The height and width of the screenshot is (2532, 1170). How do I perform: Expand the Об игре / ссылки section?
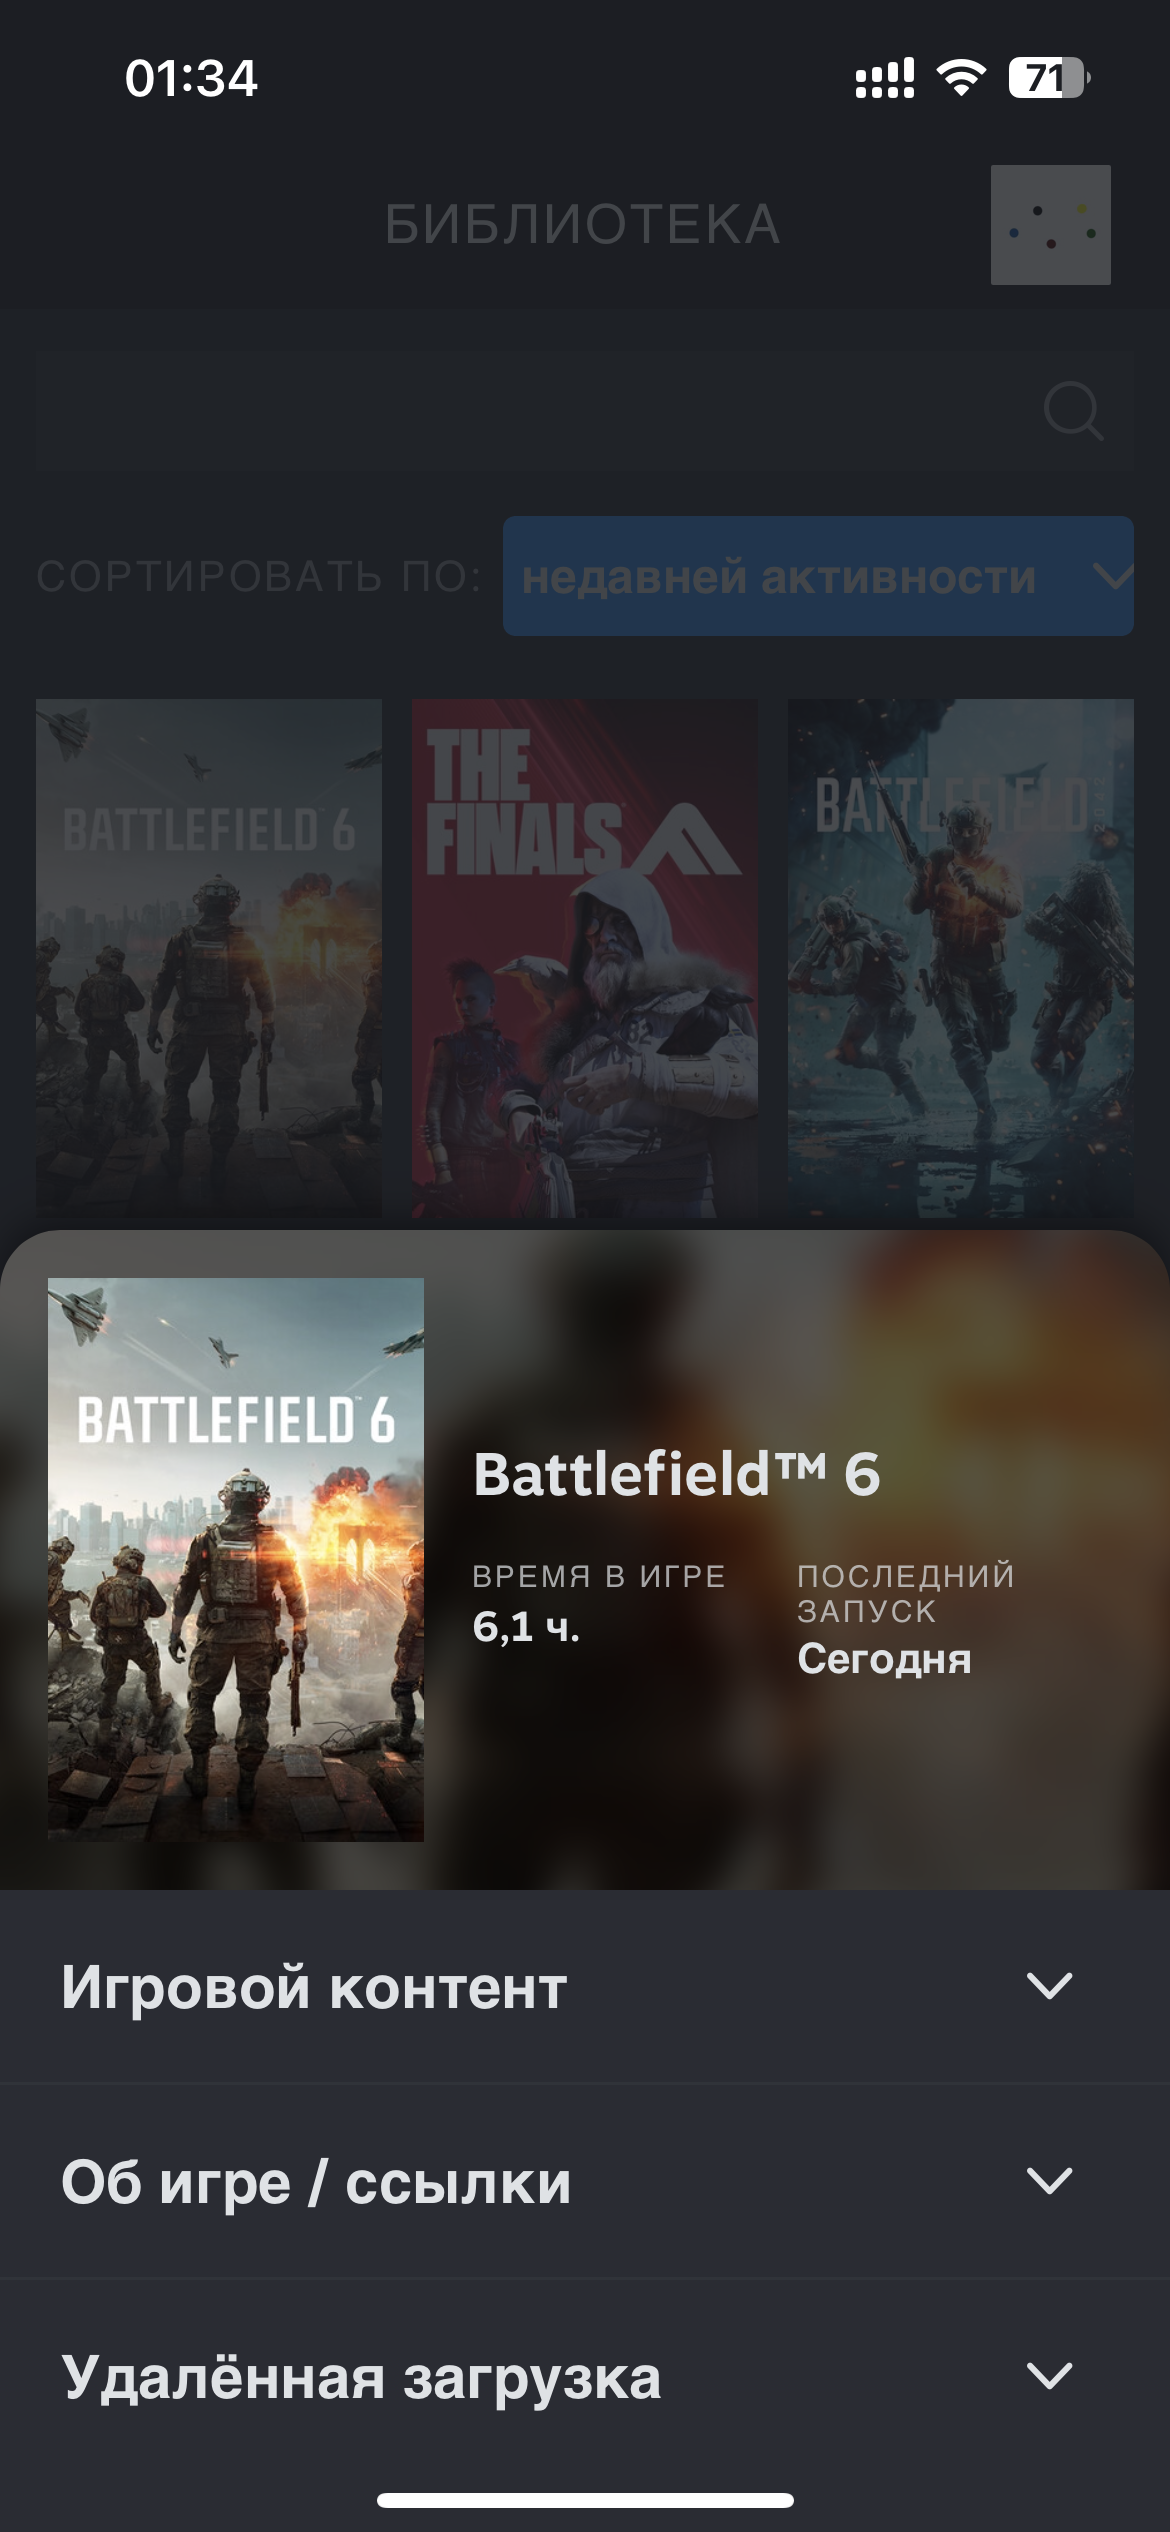[x=585, y=2181]
